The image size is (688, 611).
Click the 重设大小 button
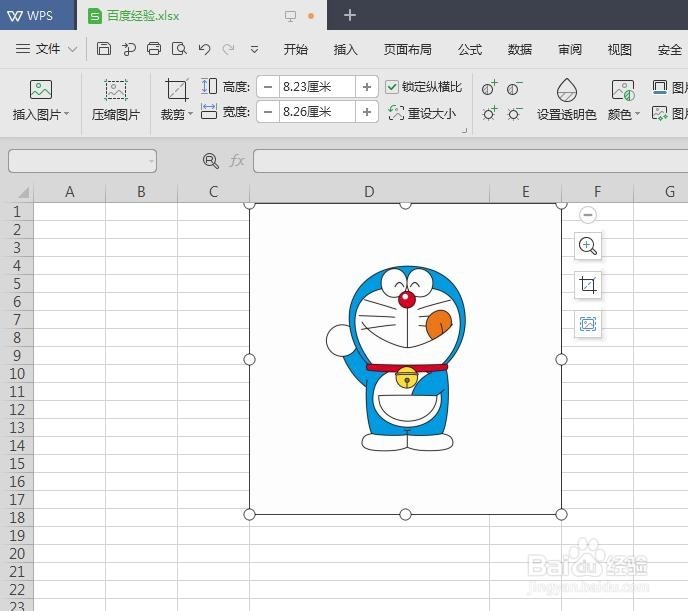click(422, 113)
